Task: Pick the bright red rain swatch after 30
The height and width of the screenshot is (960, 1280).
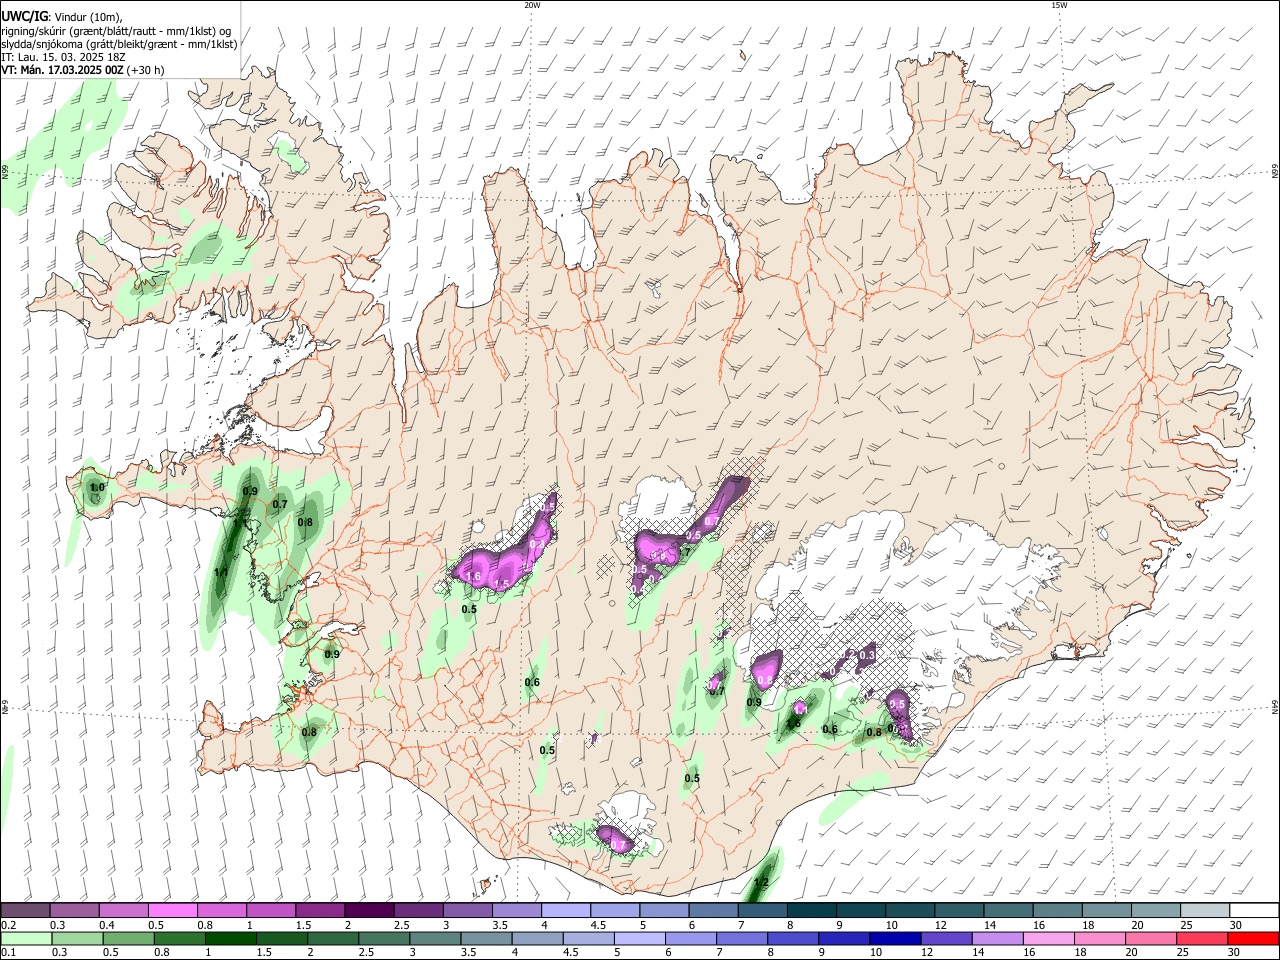Action: coord(1253,938)
